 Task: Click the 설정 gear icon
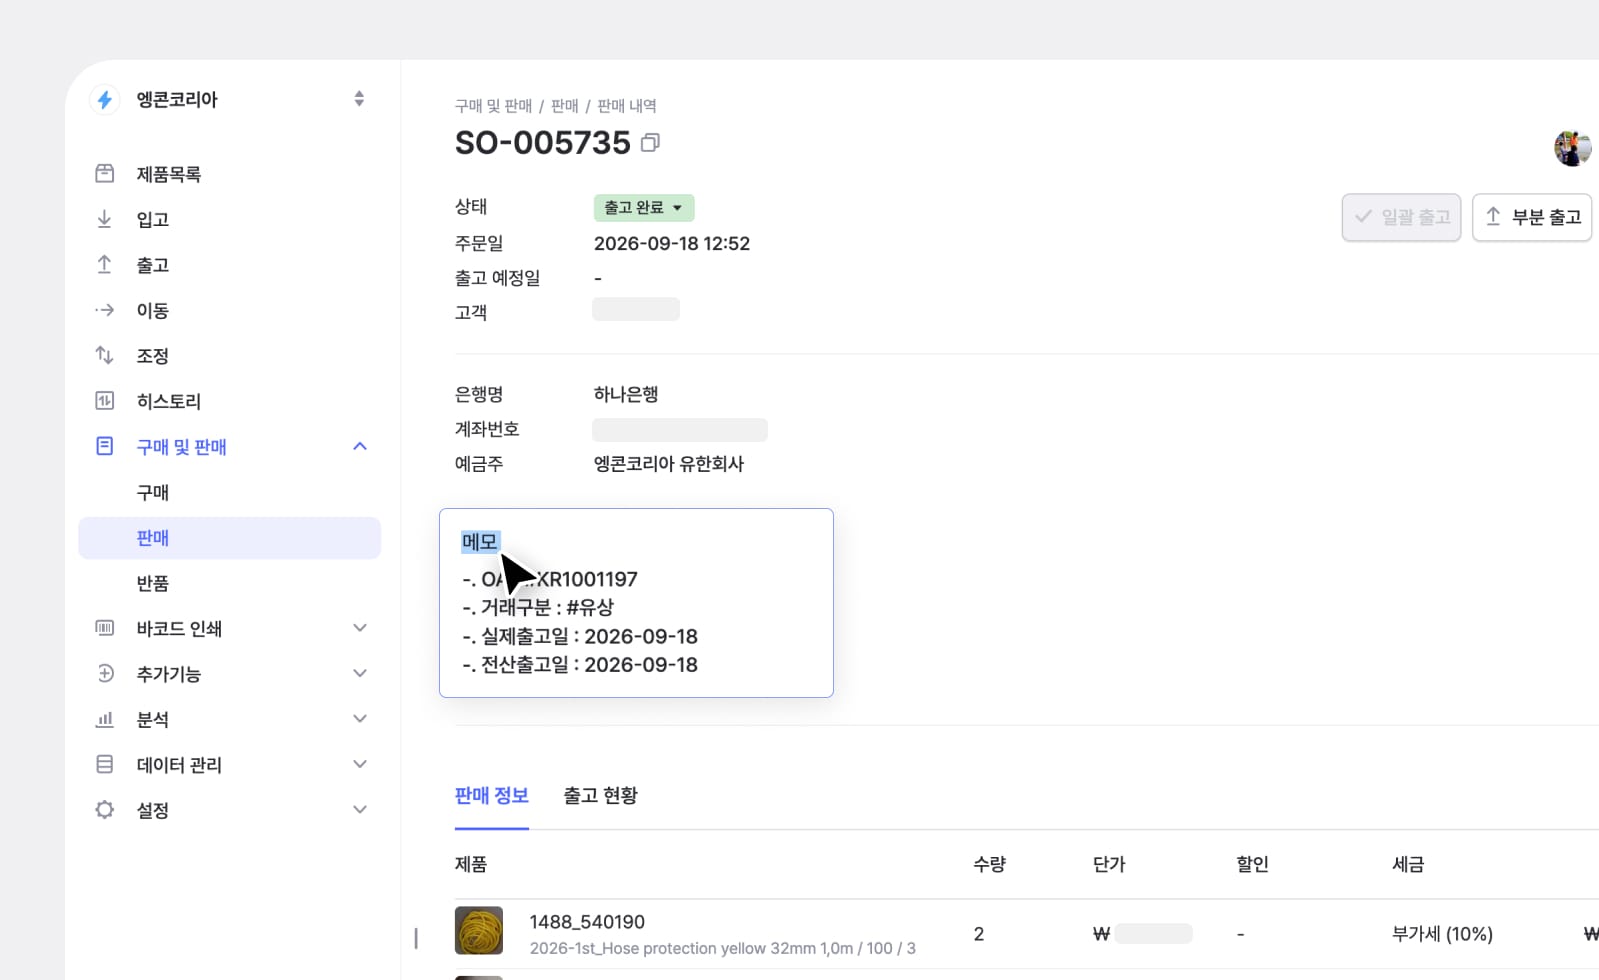pos(104,810)
